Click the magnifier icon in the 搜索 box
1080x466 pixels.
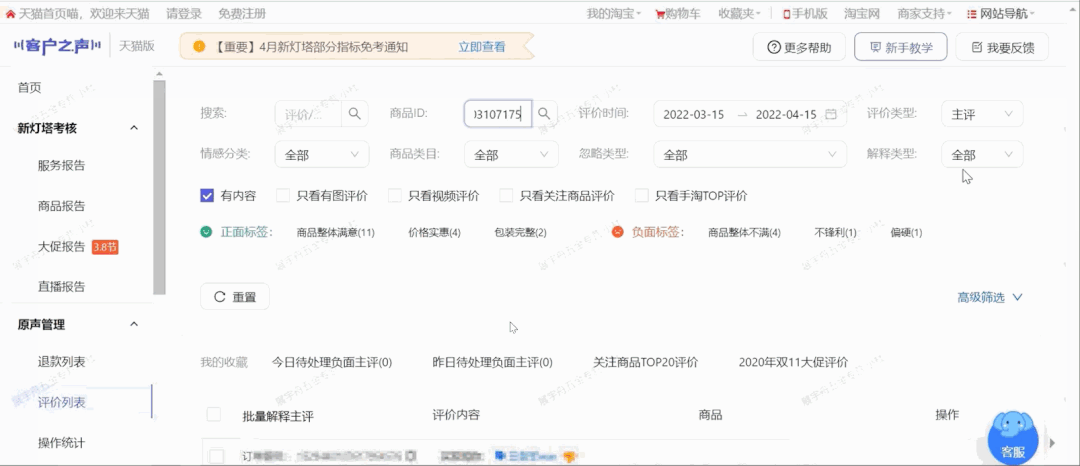click(x=355, y=114)
